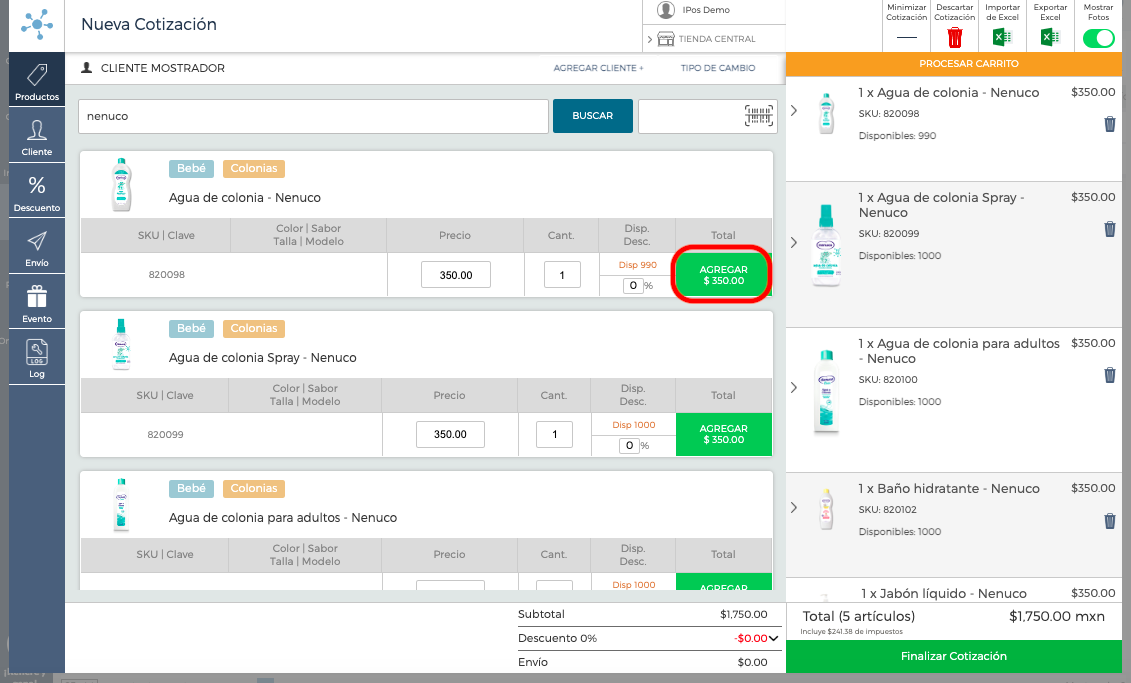Click the 'Disp 990' availability text
The width and height of the screenshot is (1131, 683).
click(x=638, y=265)
